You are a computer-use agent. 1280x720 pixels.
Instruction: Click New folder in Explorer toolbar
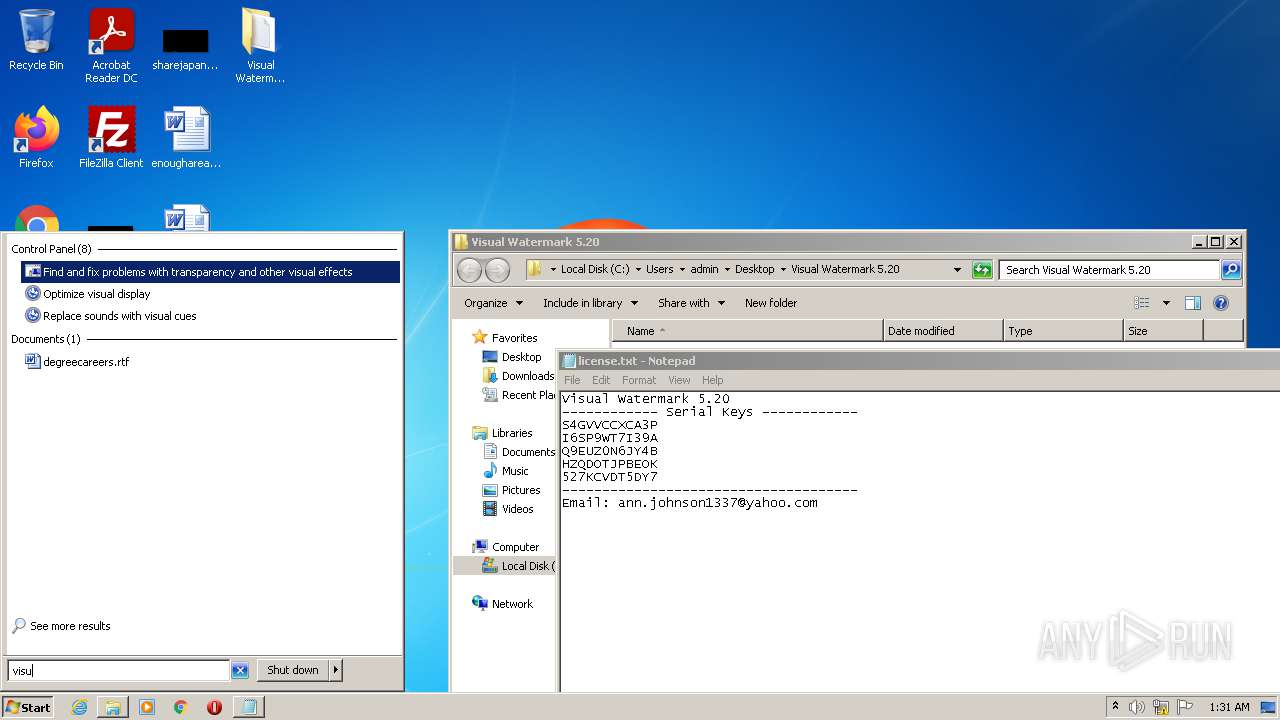(771, 303)
